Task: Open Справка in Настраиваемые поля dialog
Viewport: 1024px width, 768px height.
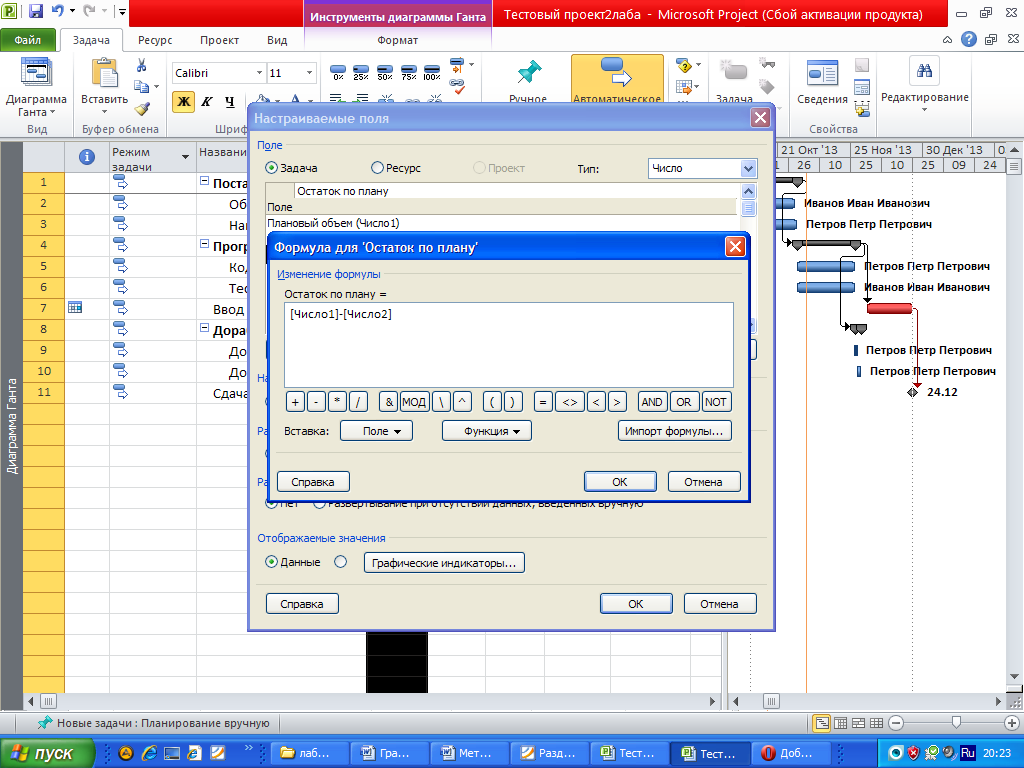Action: tap(302, 603)
